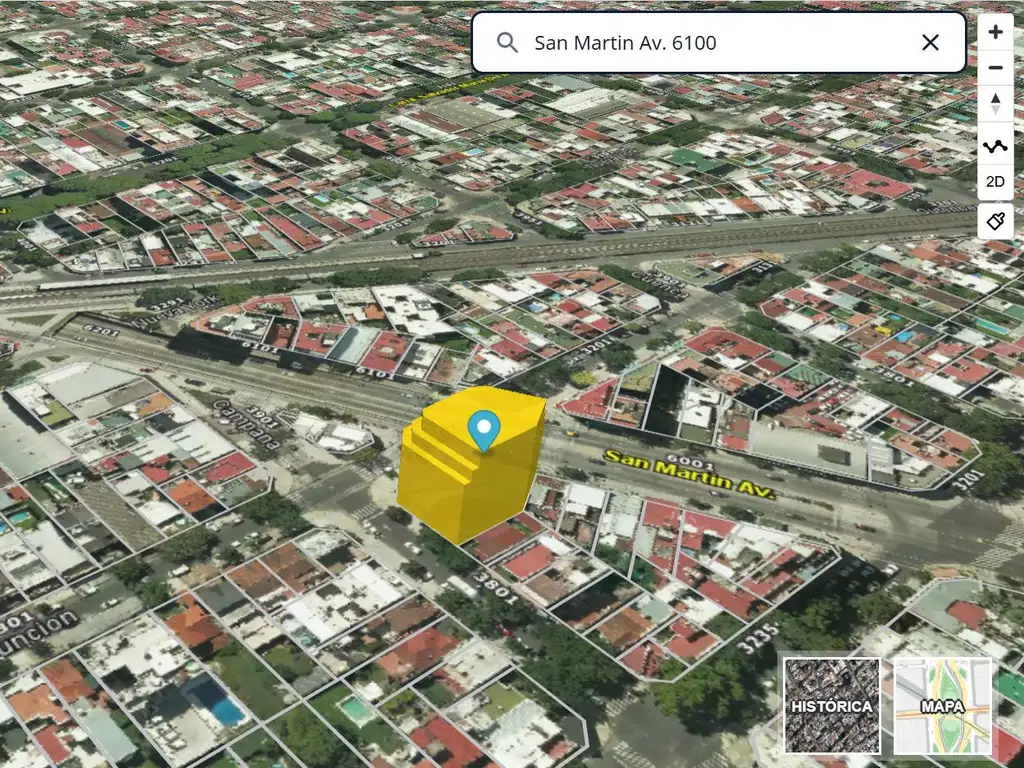Click the search field with San Martin Av. 6100
Viewport: 1024px width, 768px height.
coord(718,42)
